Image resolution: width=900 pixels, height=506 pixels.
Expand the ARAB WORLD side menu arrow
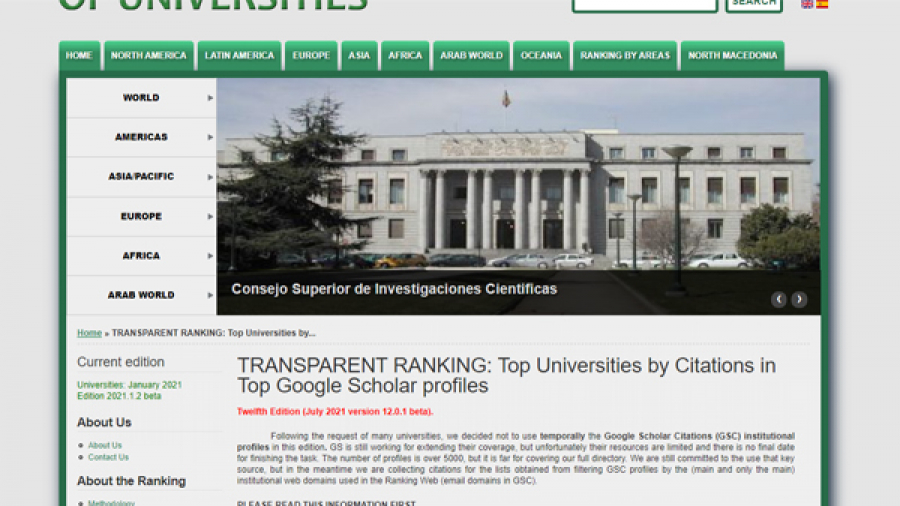click(x=210, y=295)
